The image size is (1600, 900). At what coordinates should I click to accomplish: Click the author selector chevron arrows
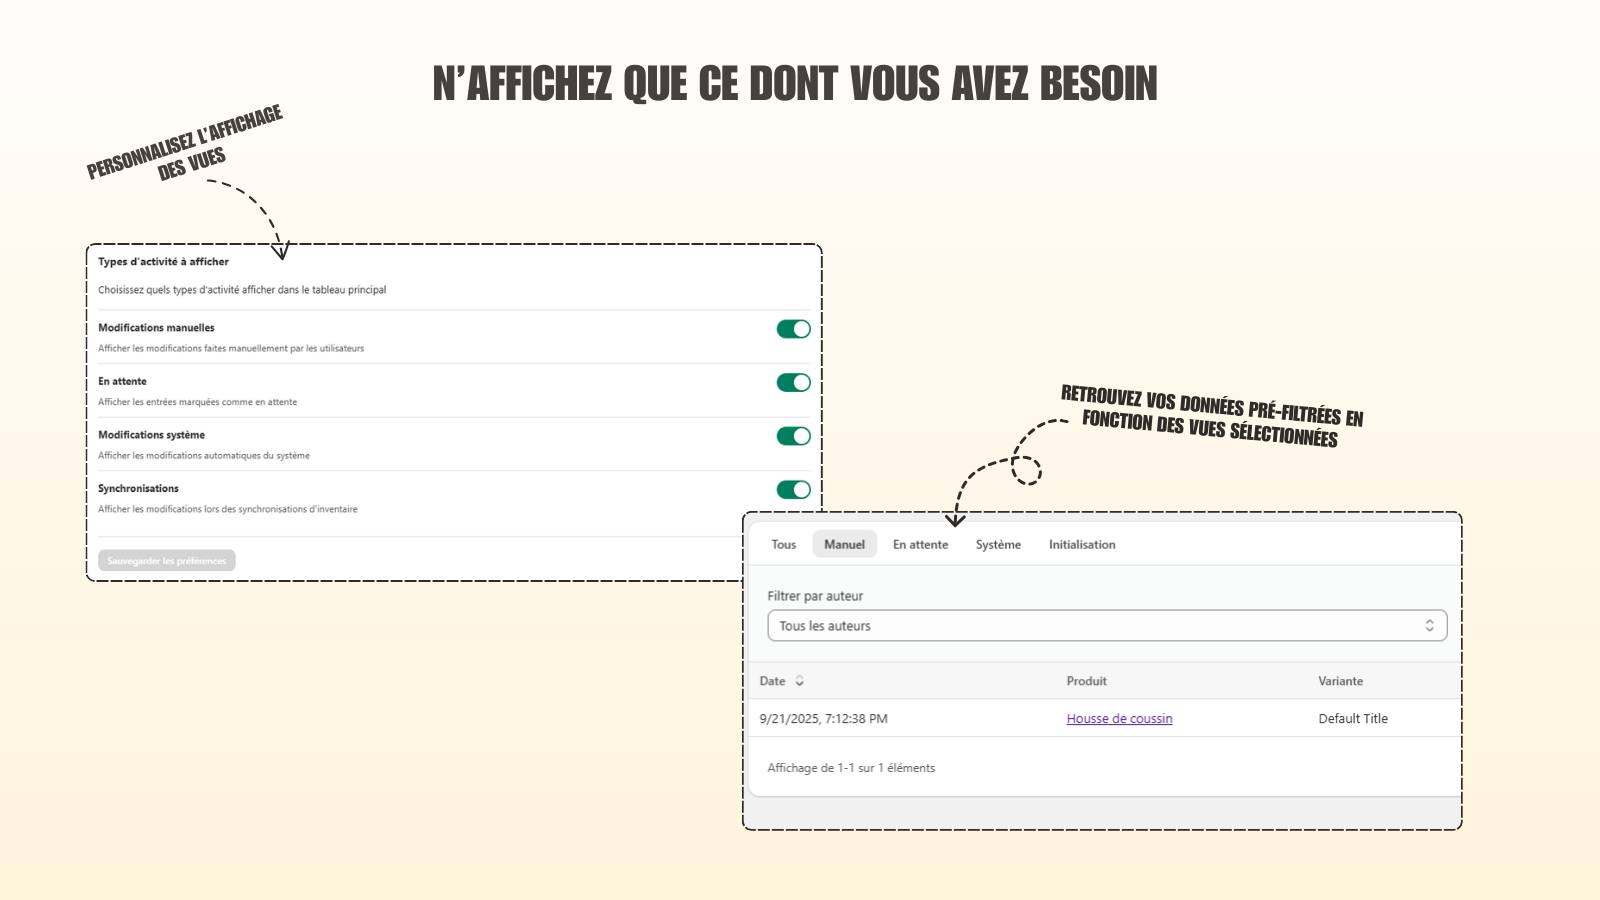(1431, 625)
